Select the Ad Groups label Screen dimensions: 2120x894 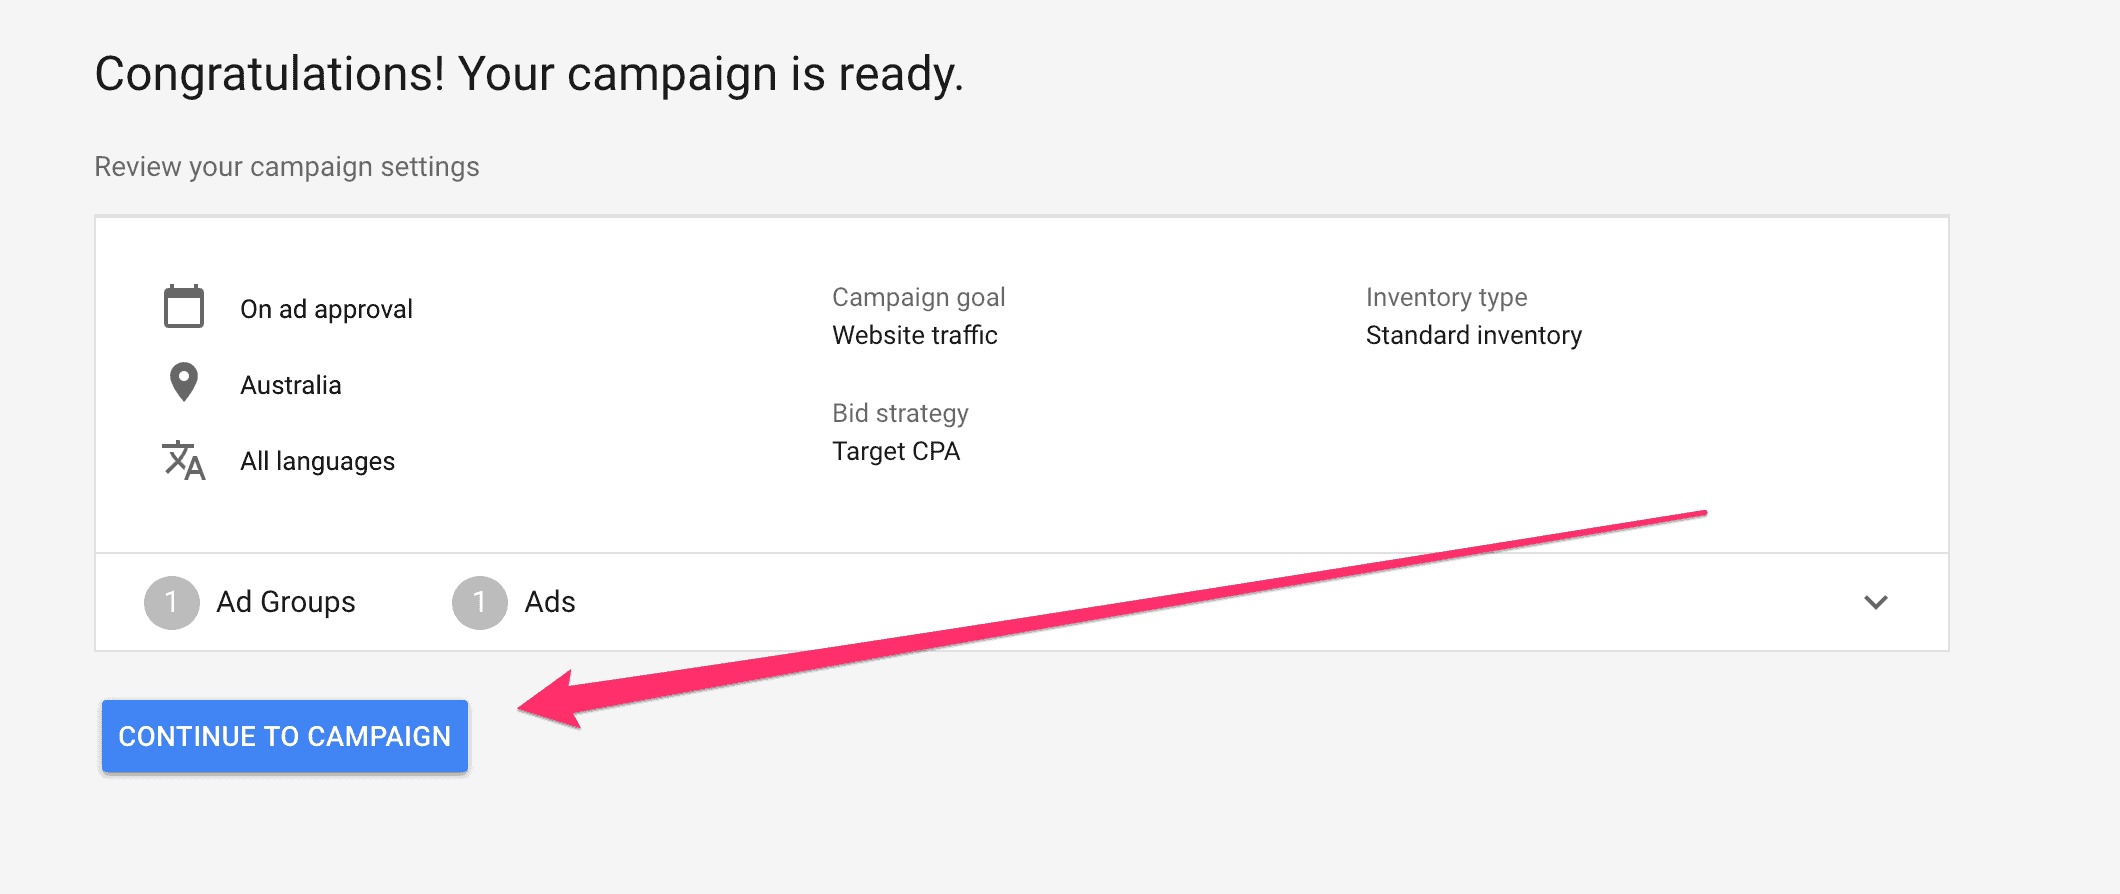point(286,602)
